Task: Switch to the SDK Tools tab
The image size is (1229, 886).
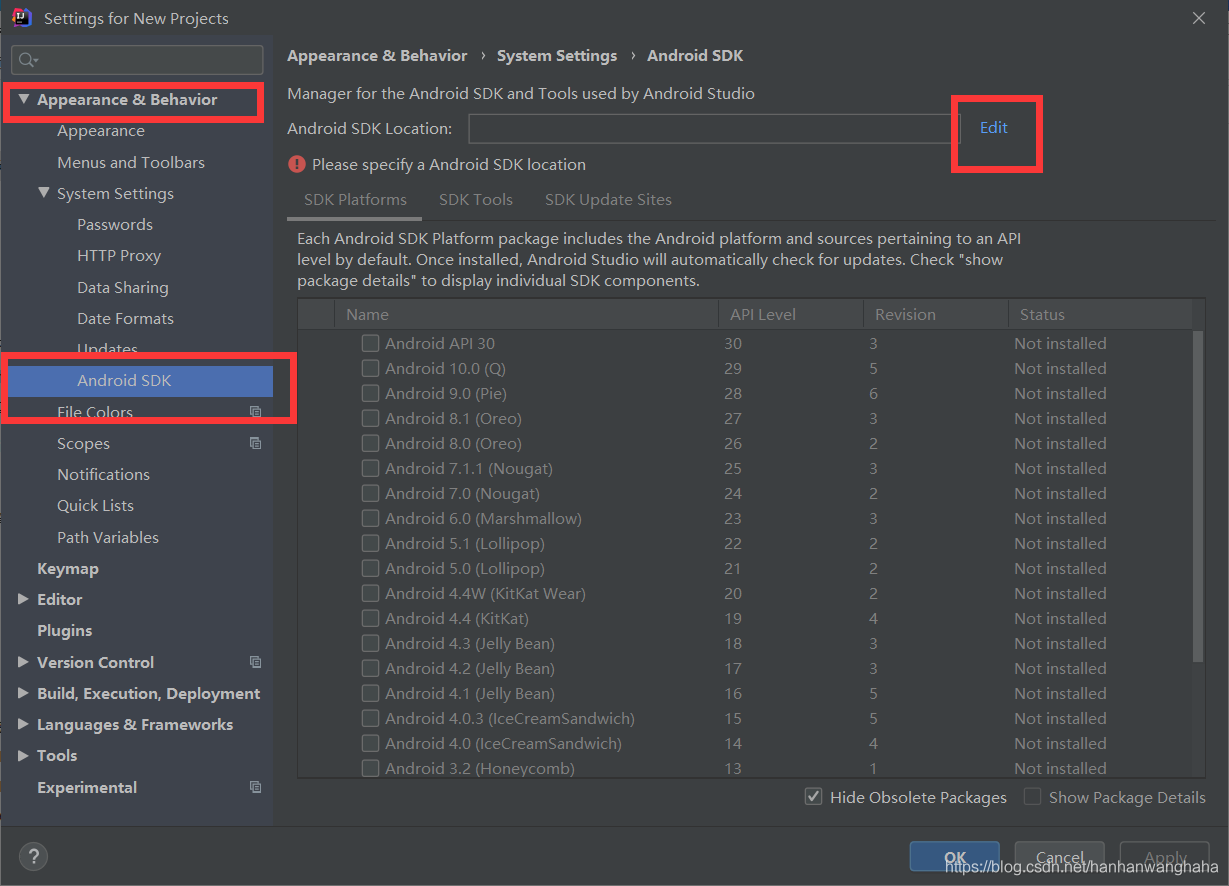Action: tap(475, 199)
